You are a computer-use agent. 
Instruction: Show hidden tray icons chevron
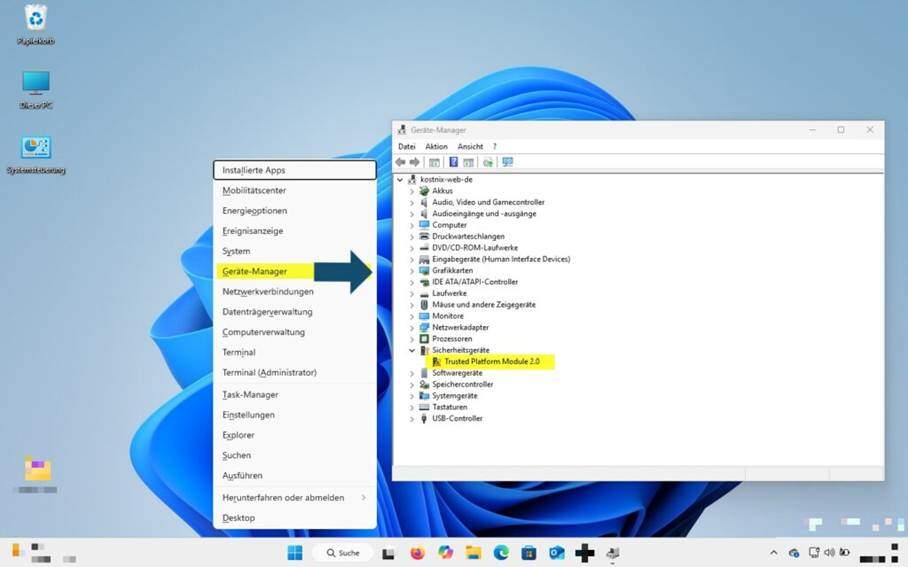pyautogui.click(x=774, y=553)
